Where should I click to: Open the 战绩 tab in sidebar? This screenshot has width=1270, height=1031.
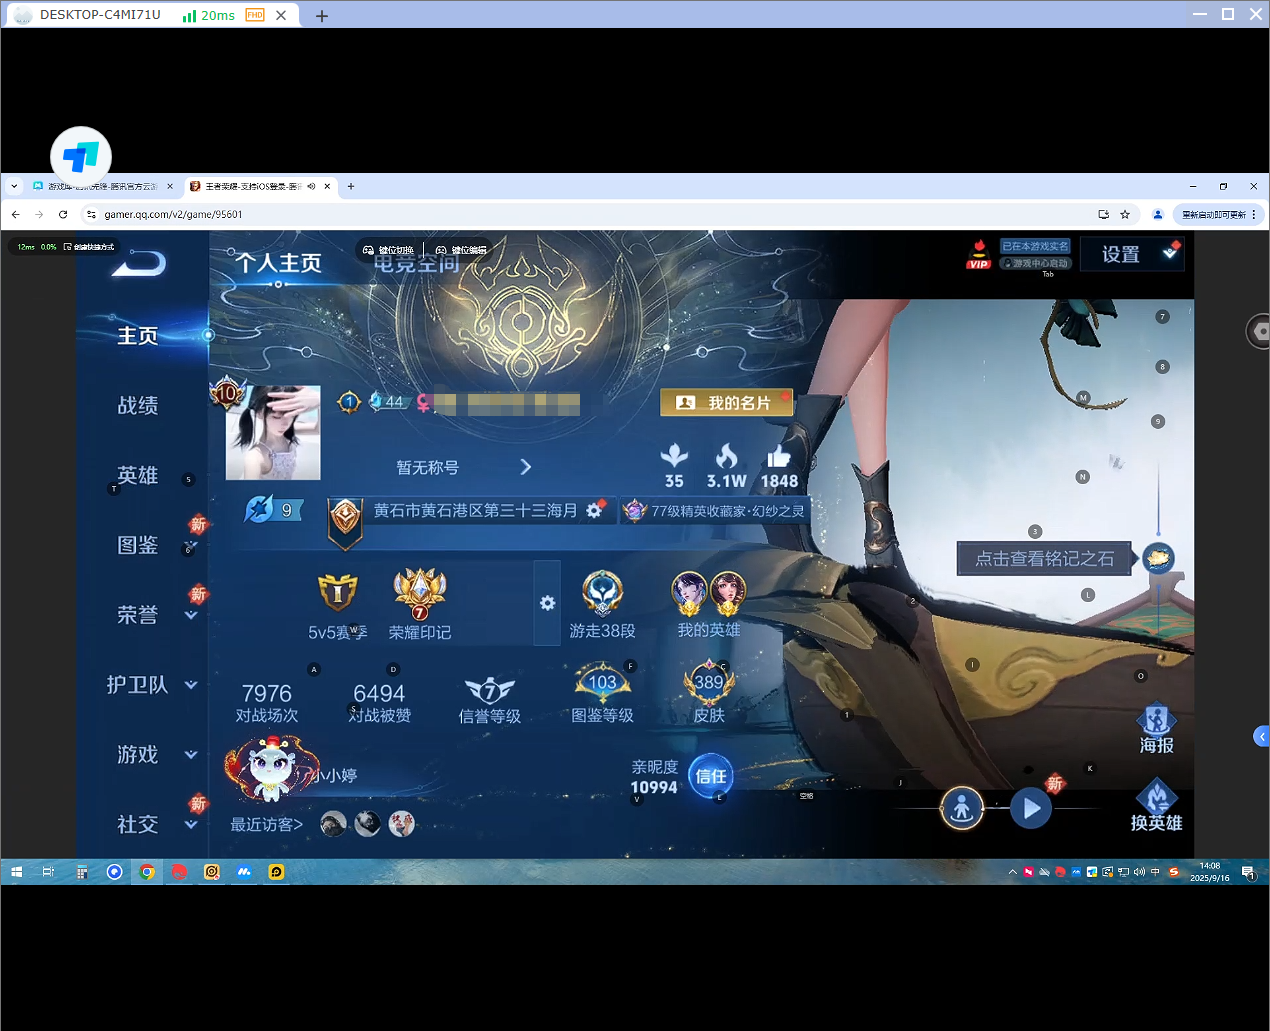tap(138, 405)
